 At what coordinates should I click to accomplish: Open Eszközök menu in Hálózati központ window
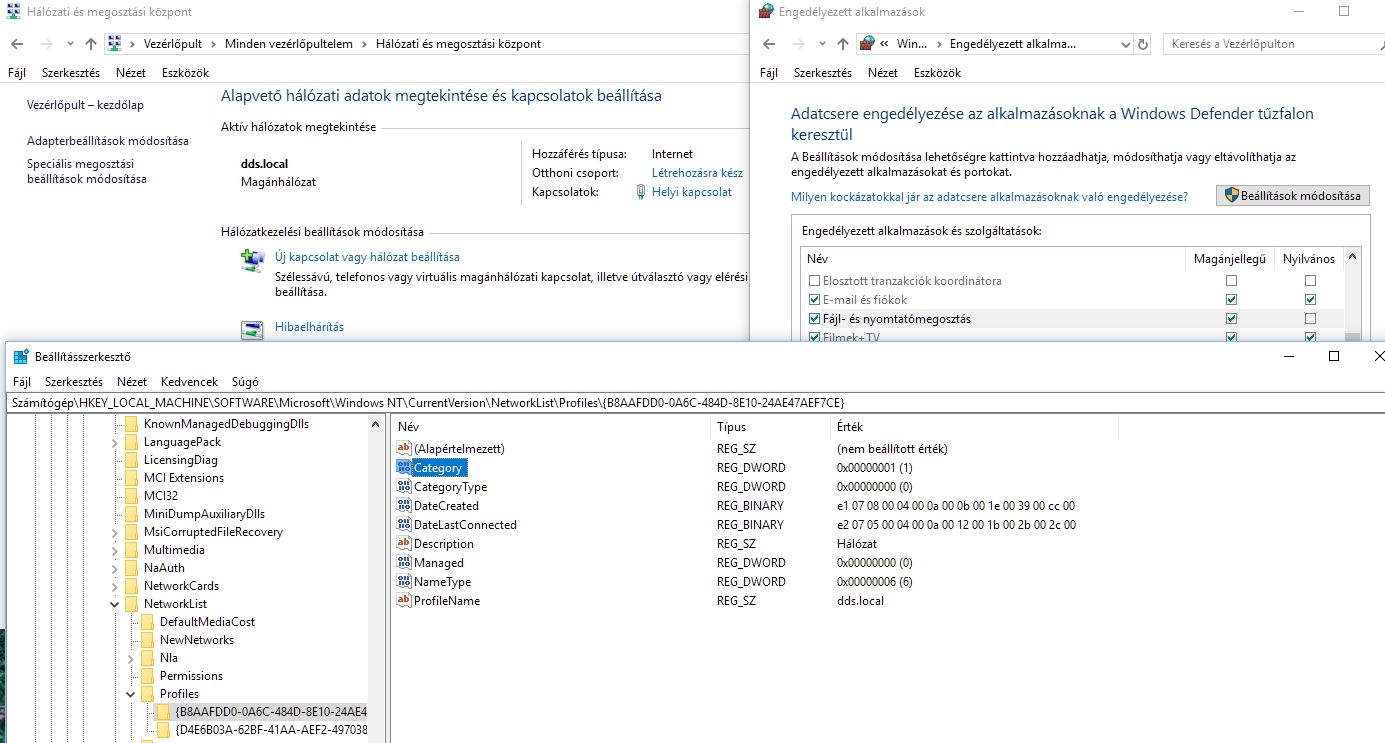point(185,73)
